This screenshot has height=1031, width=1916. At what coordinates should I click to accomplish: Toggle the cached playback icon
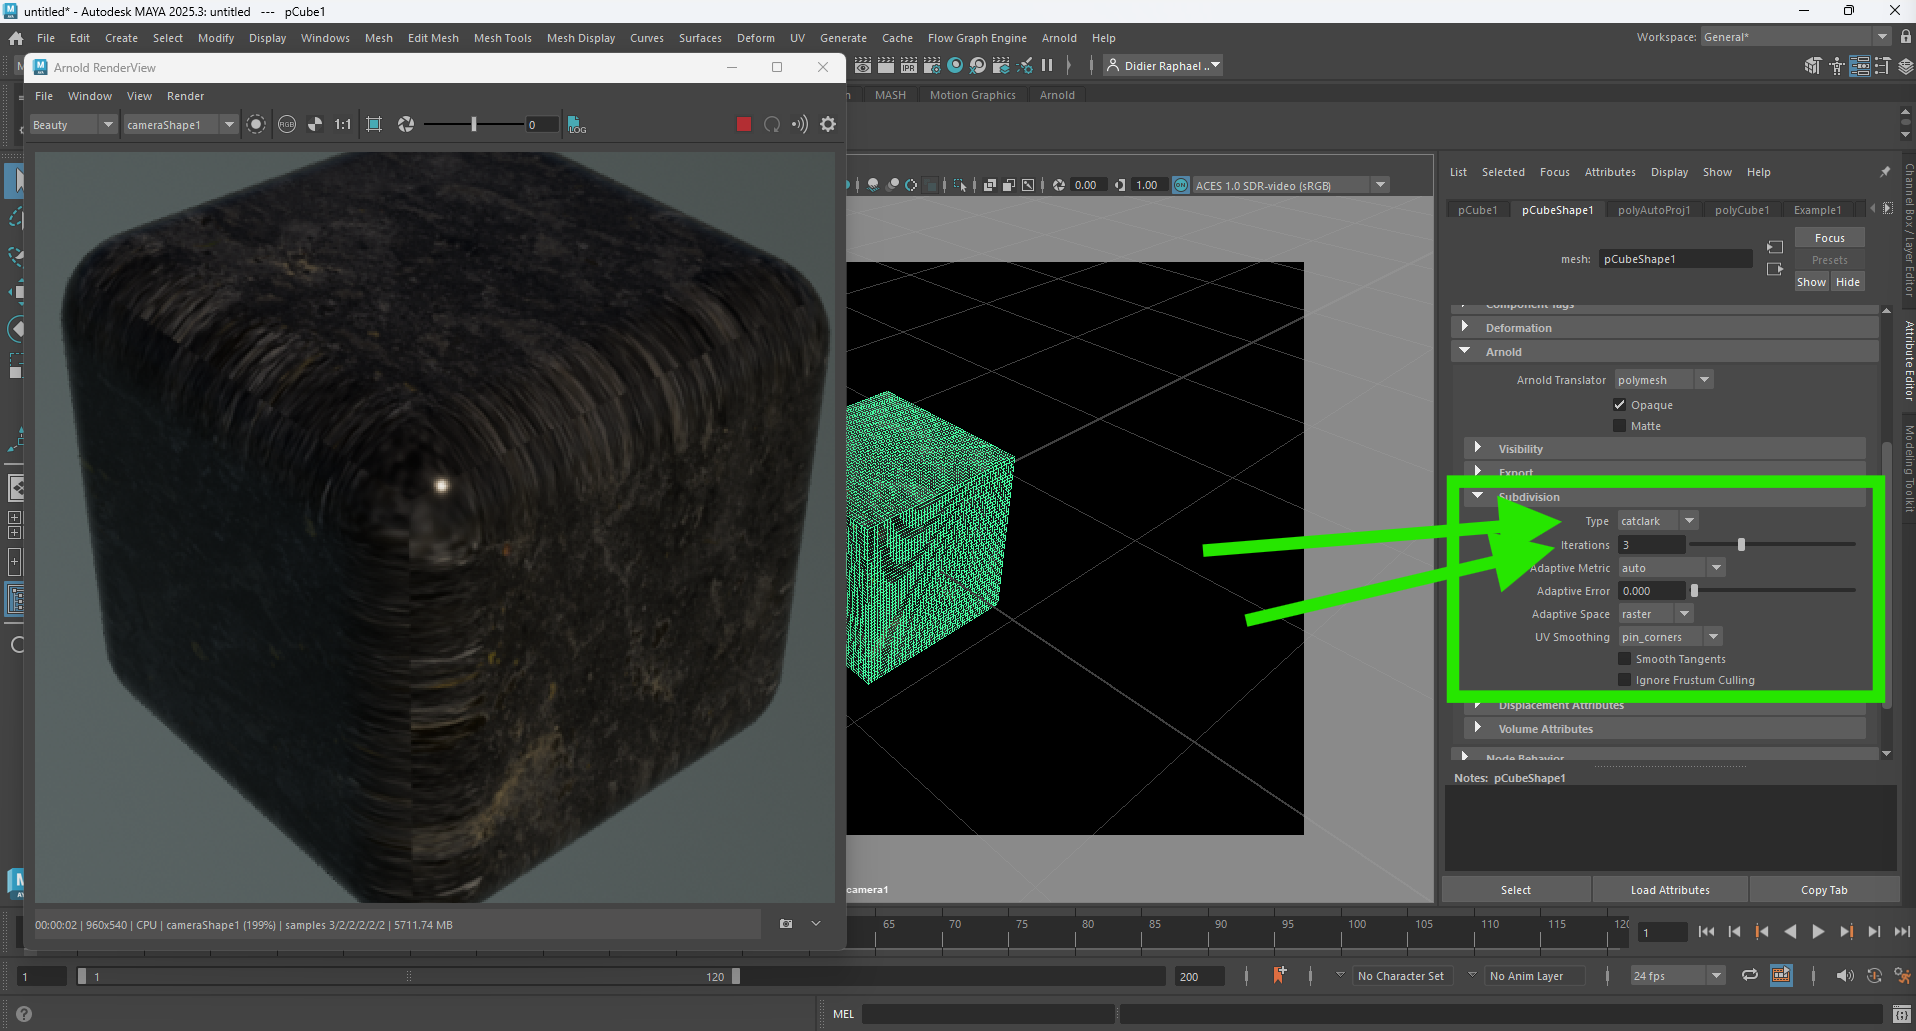click(x=1782, y=975)
